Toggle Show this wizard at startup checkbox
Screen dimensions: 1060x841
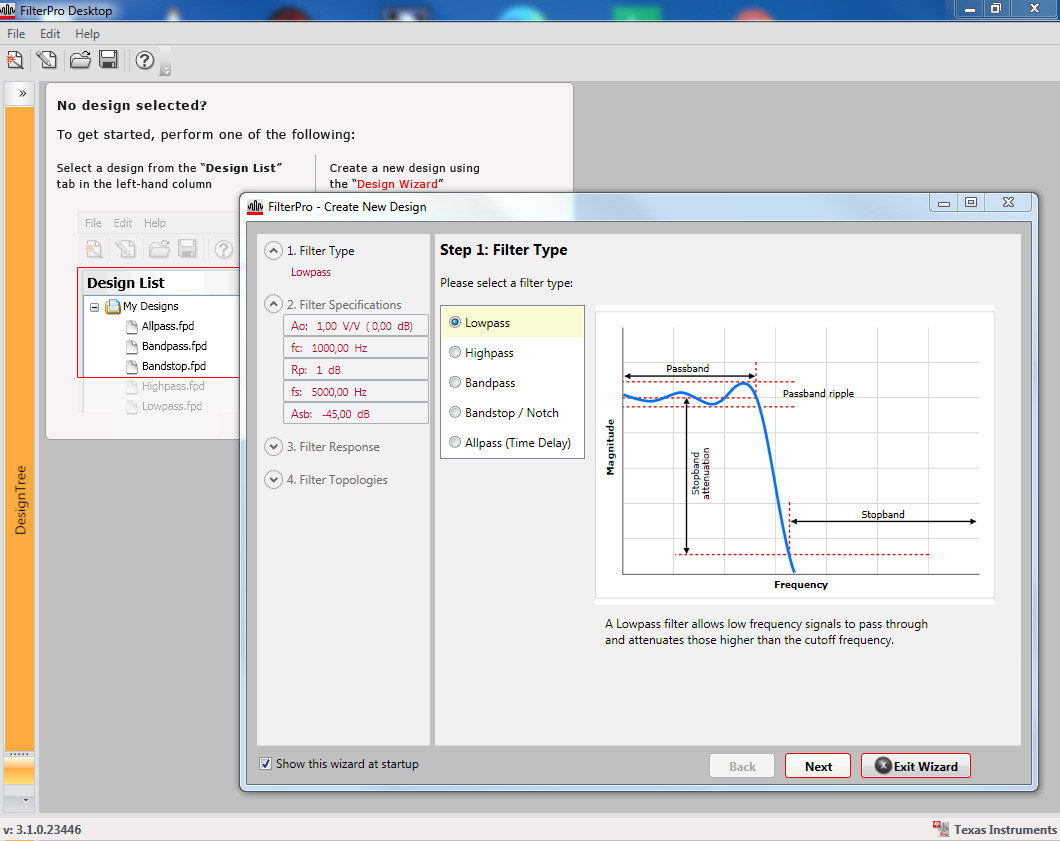click(265, 764)
